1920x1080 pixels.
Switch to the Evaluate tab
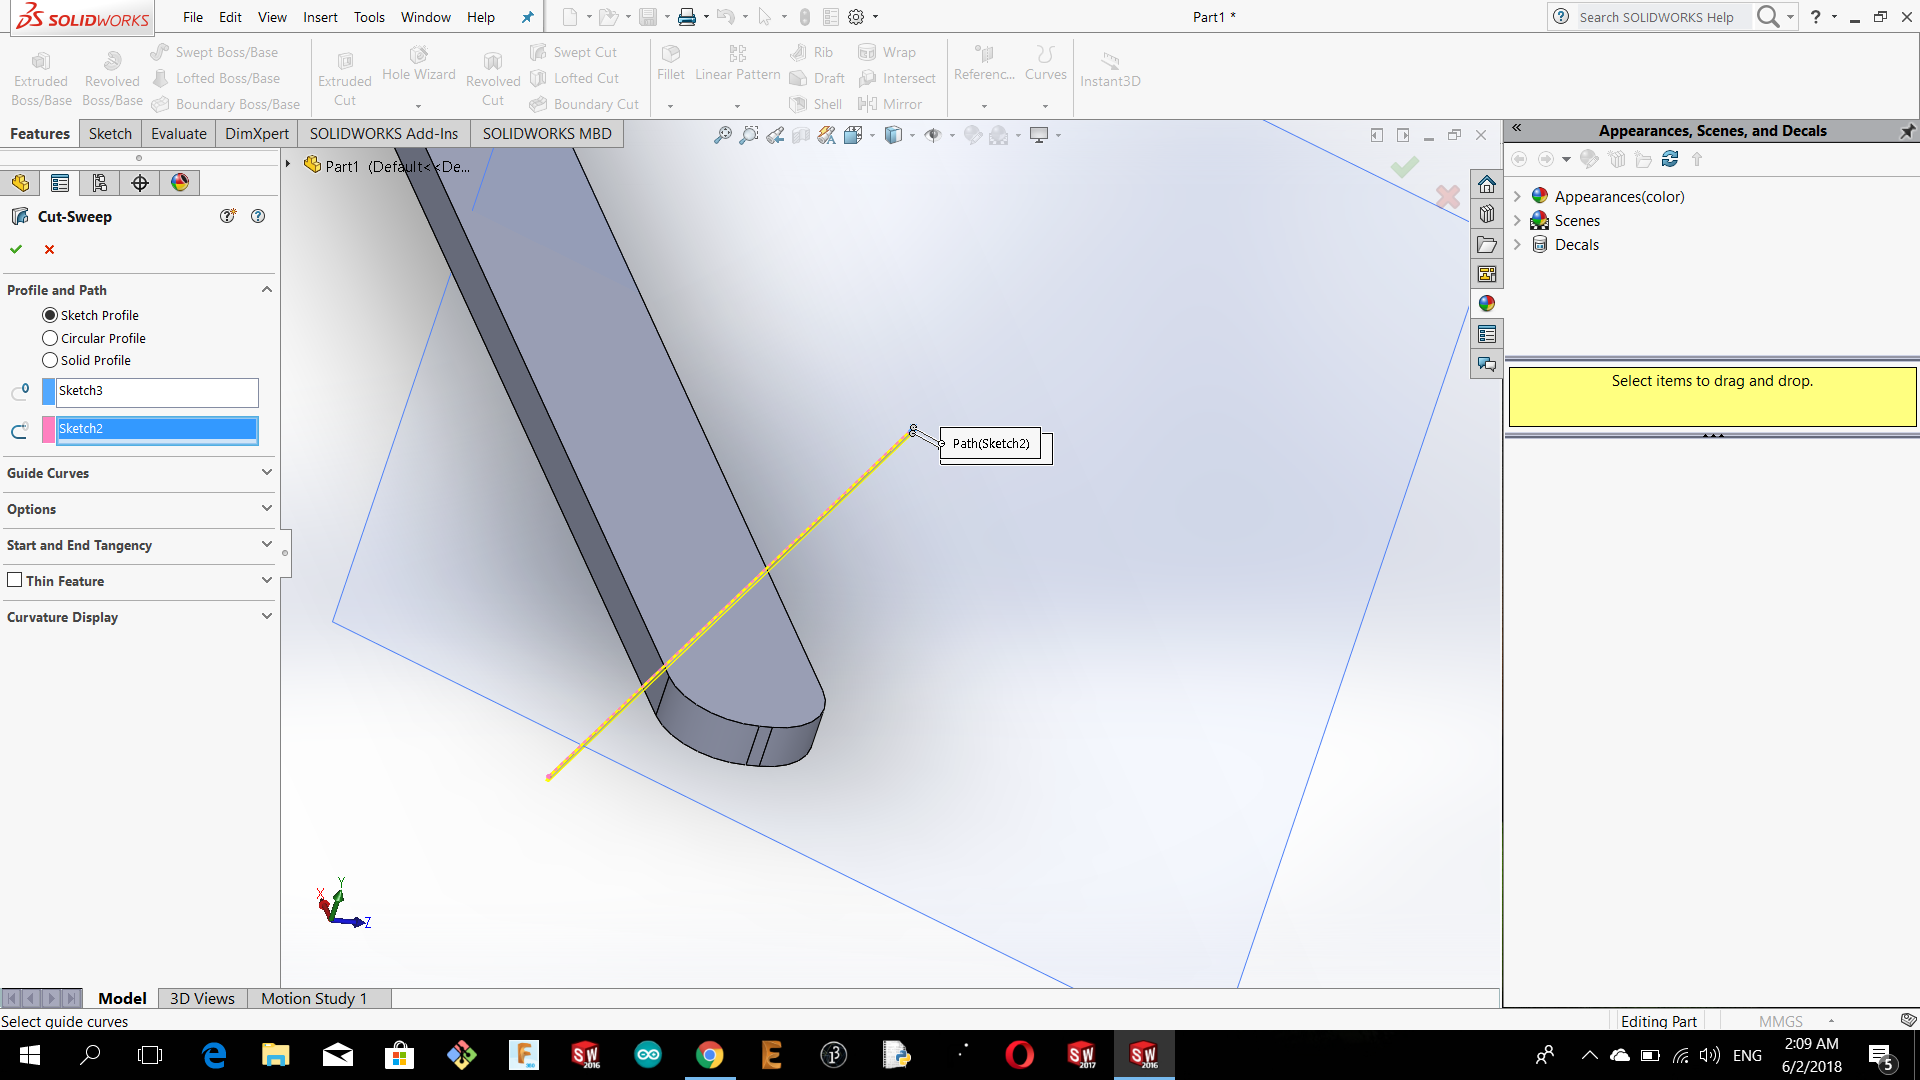pos(178,133)
